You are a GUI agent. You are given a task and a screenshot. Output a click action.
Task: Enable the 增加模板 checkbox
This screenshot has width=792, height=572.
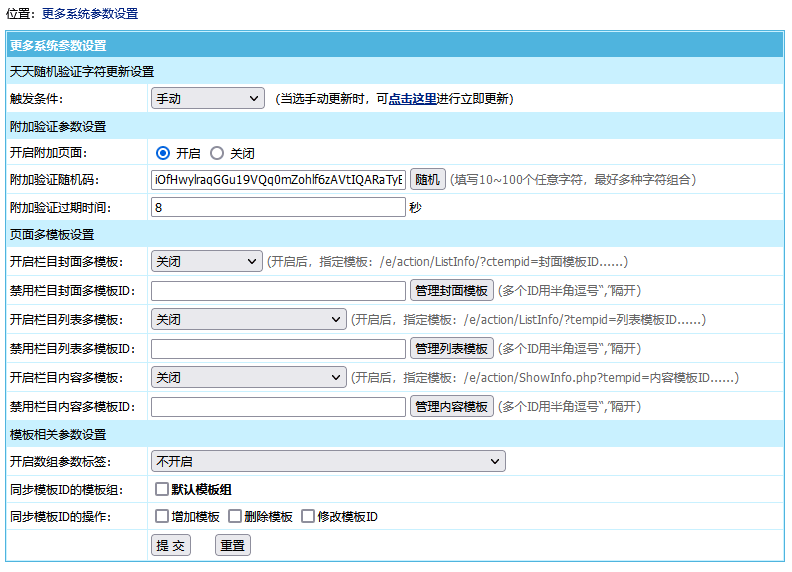tap(162, 517)
